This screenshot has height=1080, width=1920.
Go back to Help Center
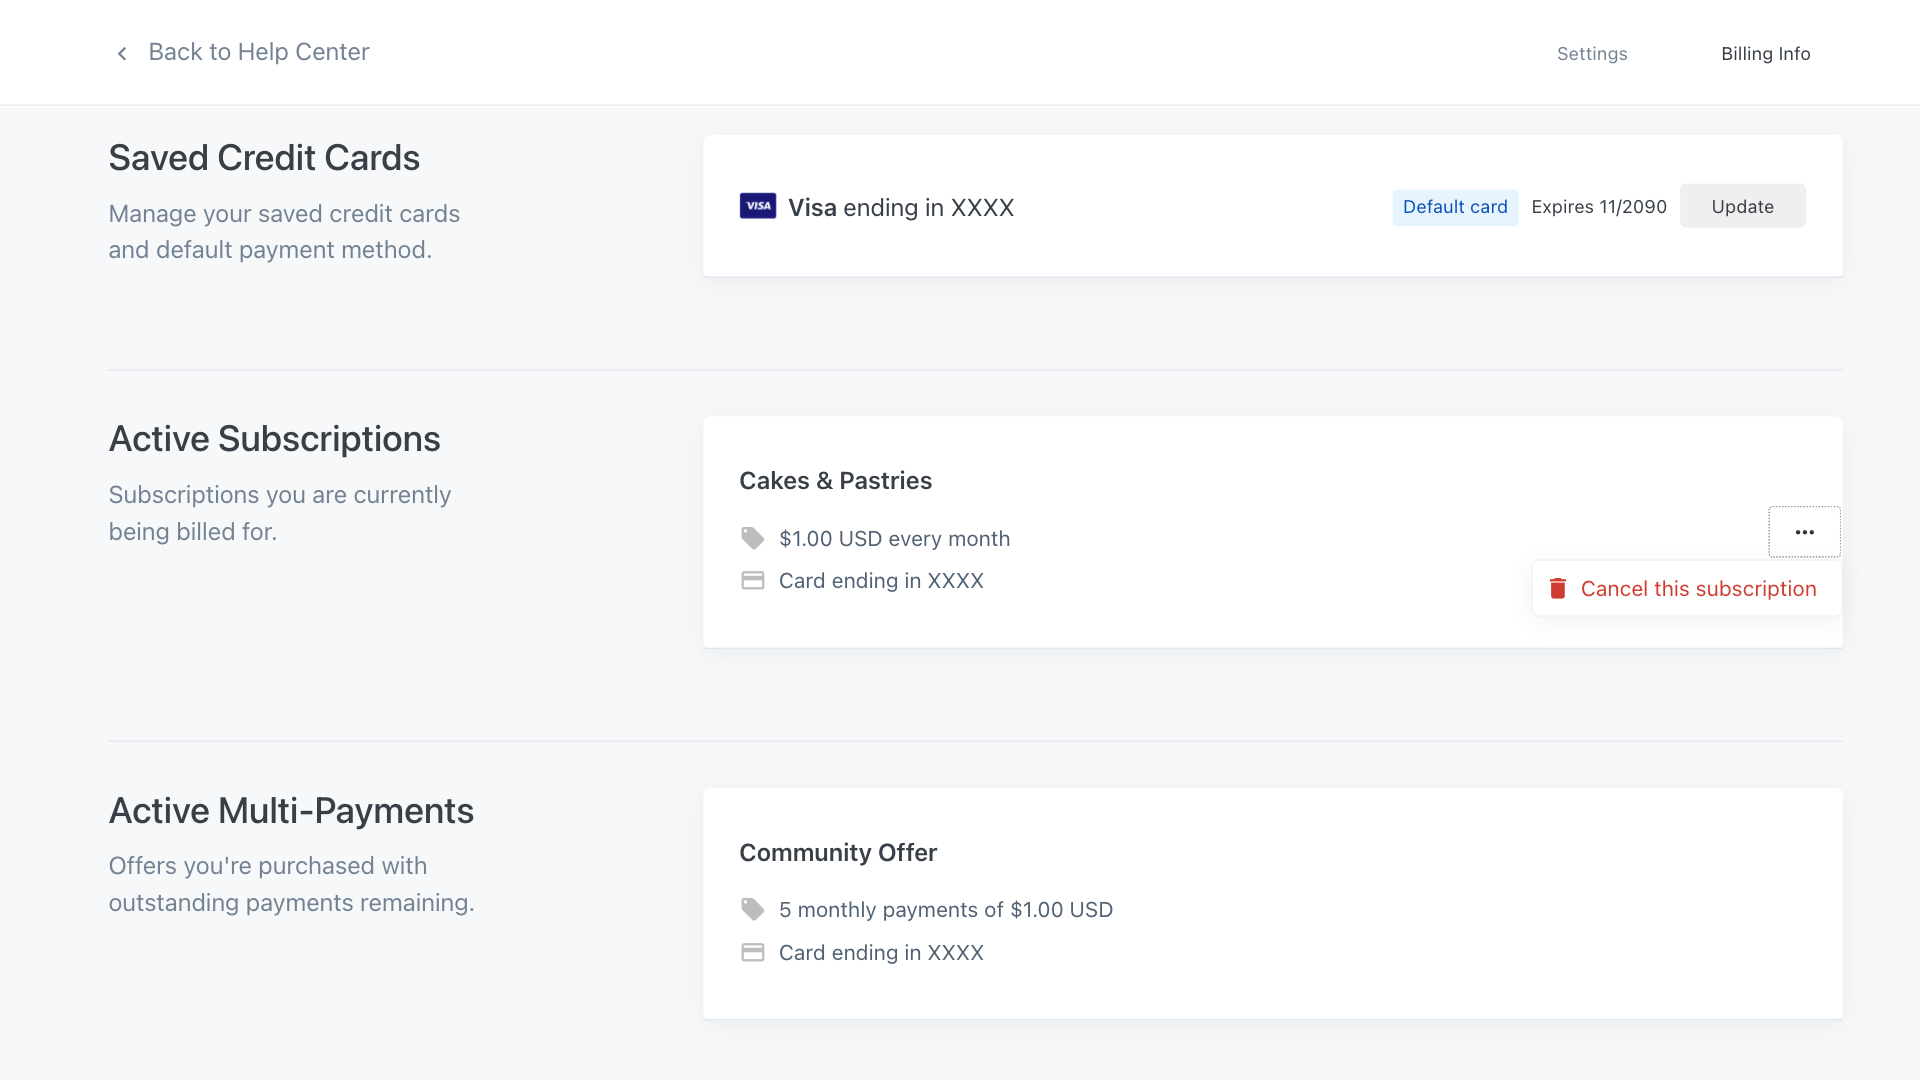(x=259, y=52)
